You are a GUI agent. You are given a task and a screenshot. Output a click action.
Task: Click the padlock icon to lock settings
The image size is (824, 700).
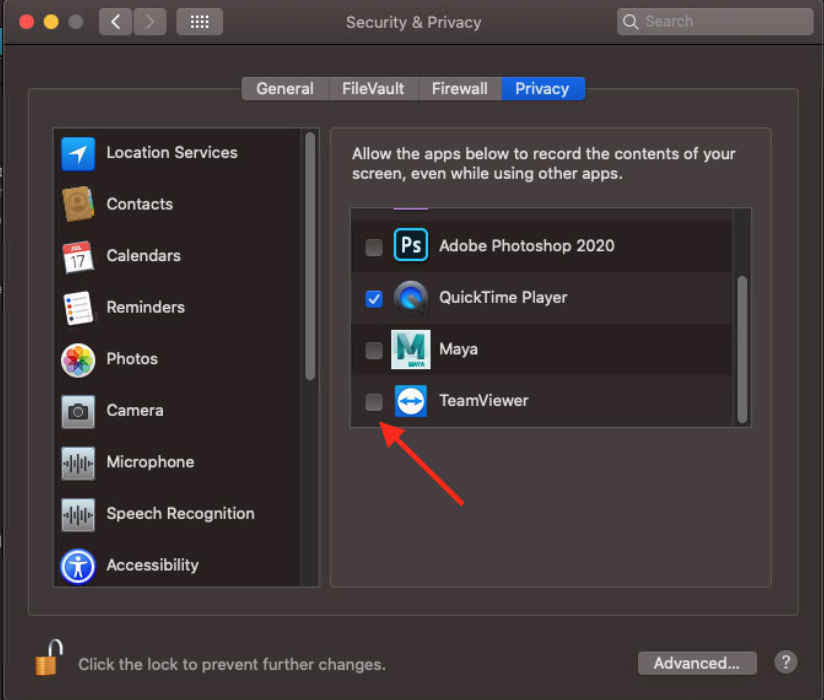(x=48, y=658)
